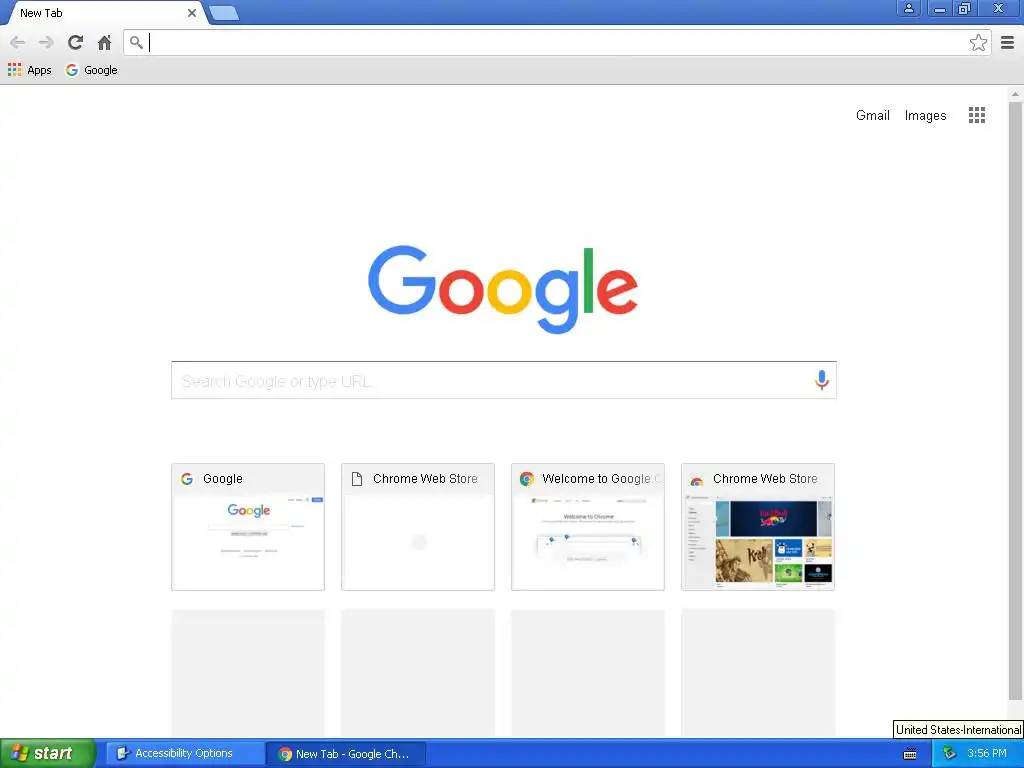Click the Google logo

point(503,289)
